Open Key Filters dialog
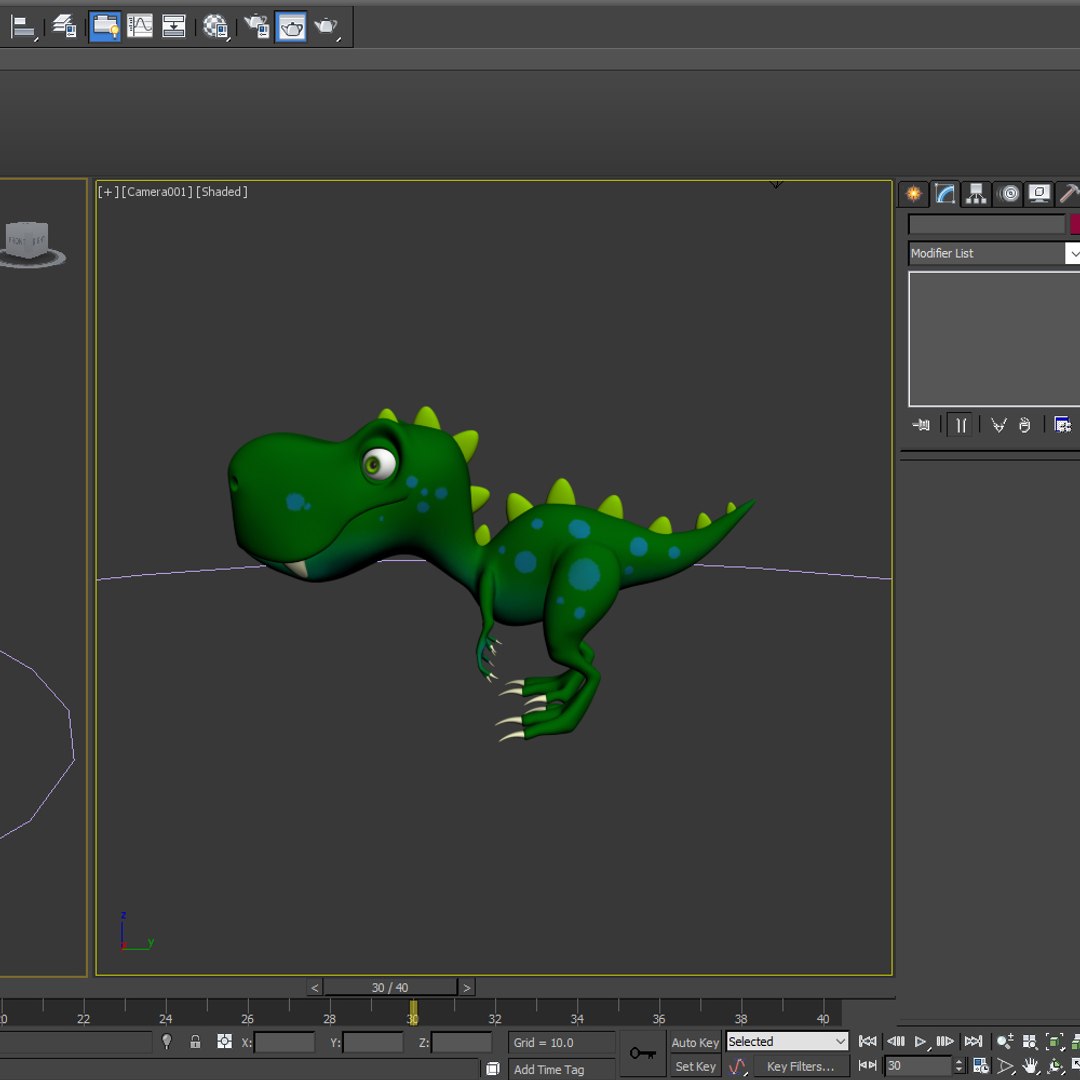The height and width of the screenshot is (1080, 1080). tap(800, 1066)
